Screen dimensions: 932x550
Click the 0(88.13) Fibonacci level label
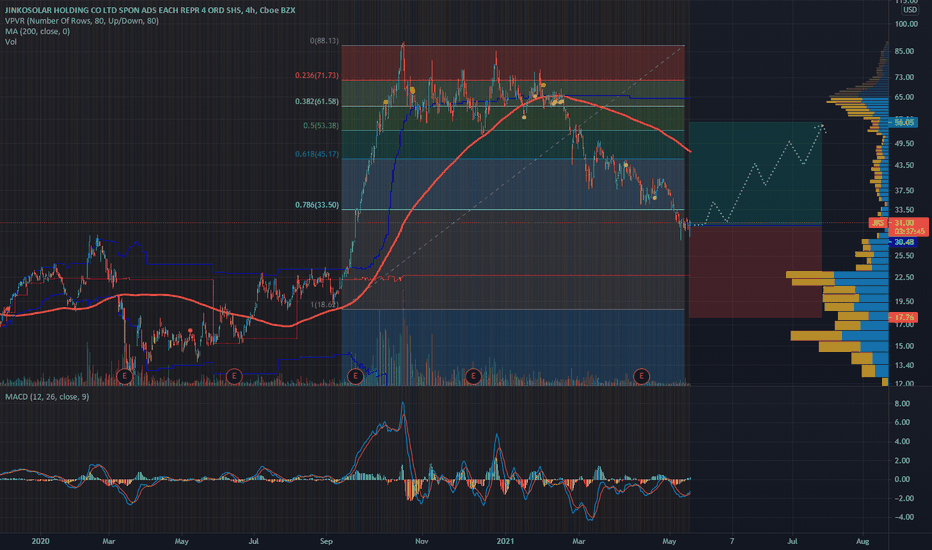point(324,41)
